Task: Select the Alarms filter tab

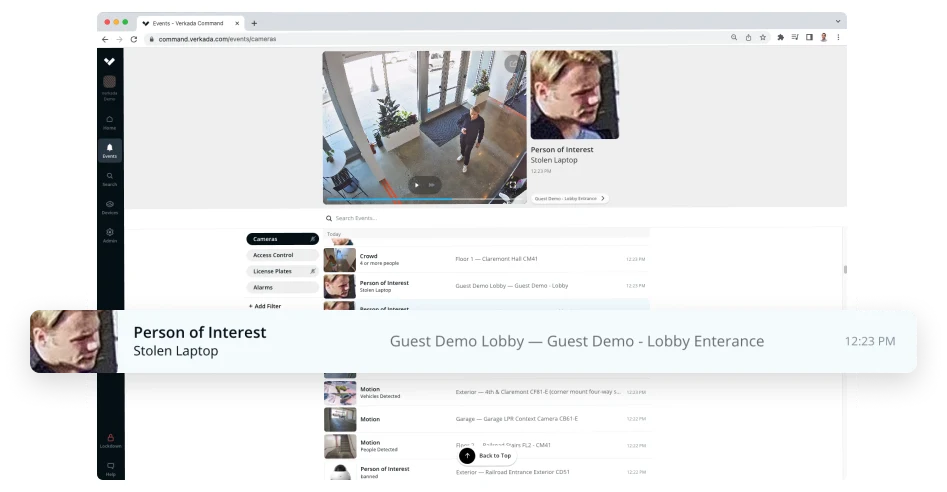Action: click(x=282, y=288)
